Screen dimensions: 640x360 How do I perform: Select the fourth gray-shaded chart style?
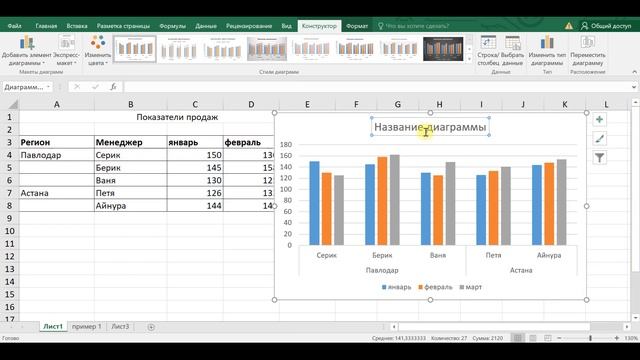[267, 49]
